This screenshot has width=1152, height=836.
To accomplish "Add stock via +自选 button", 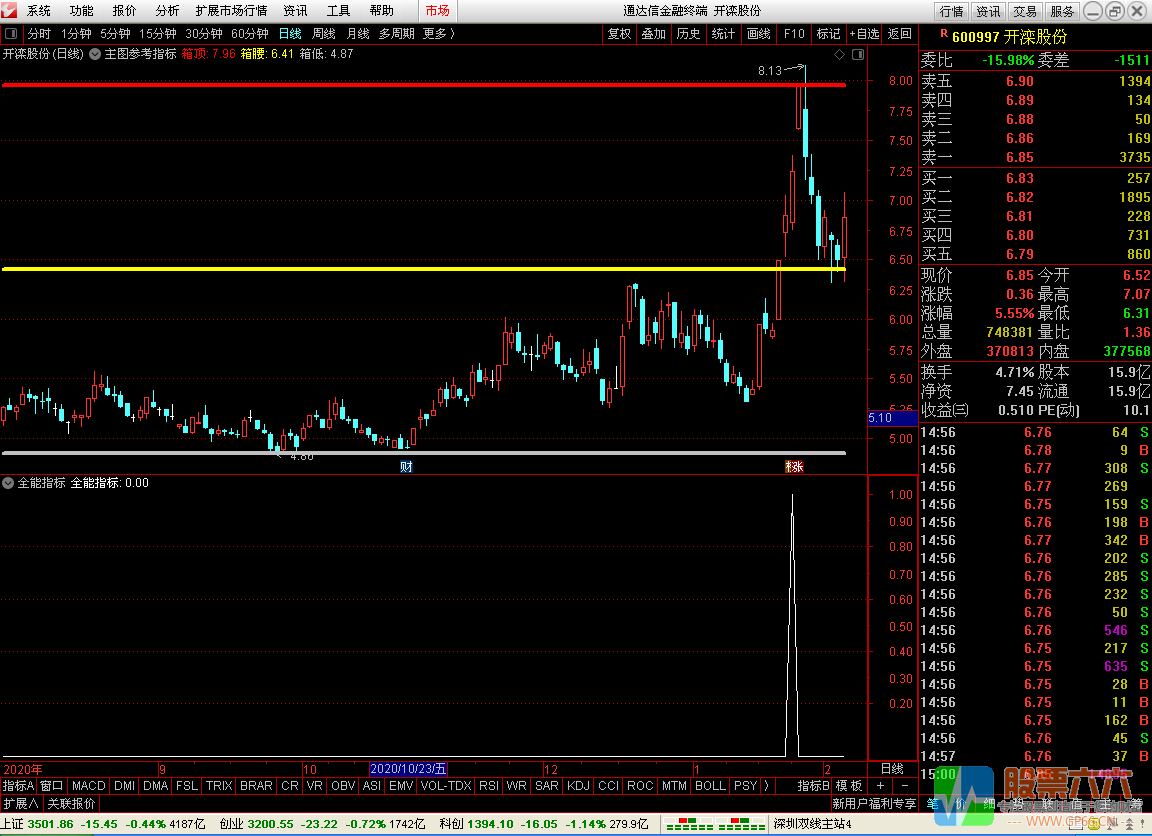I will click(x=864, y=34).
